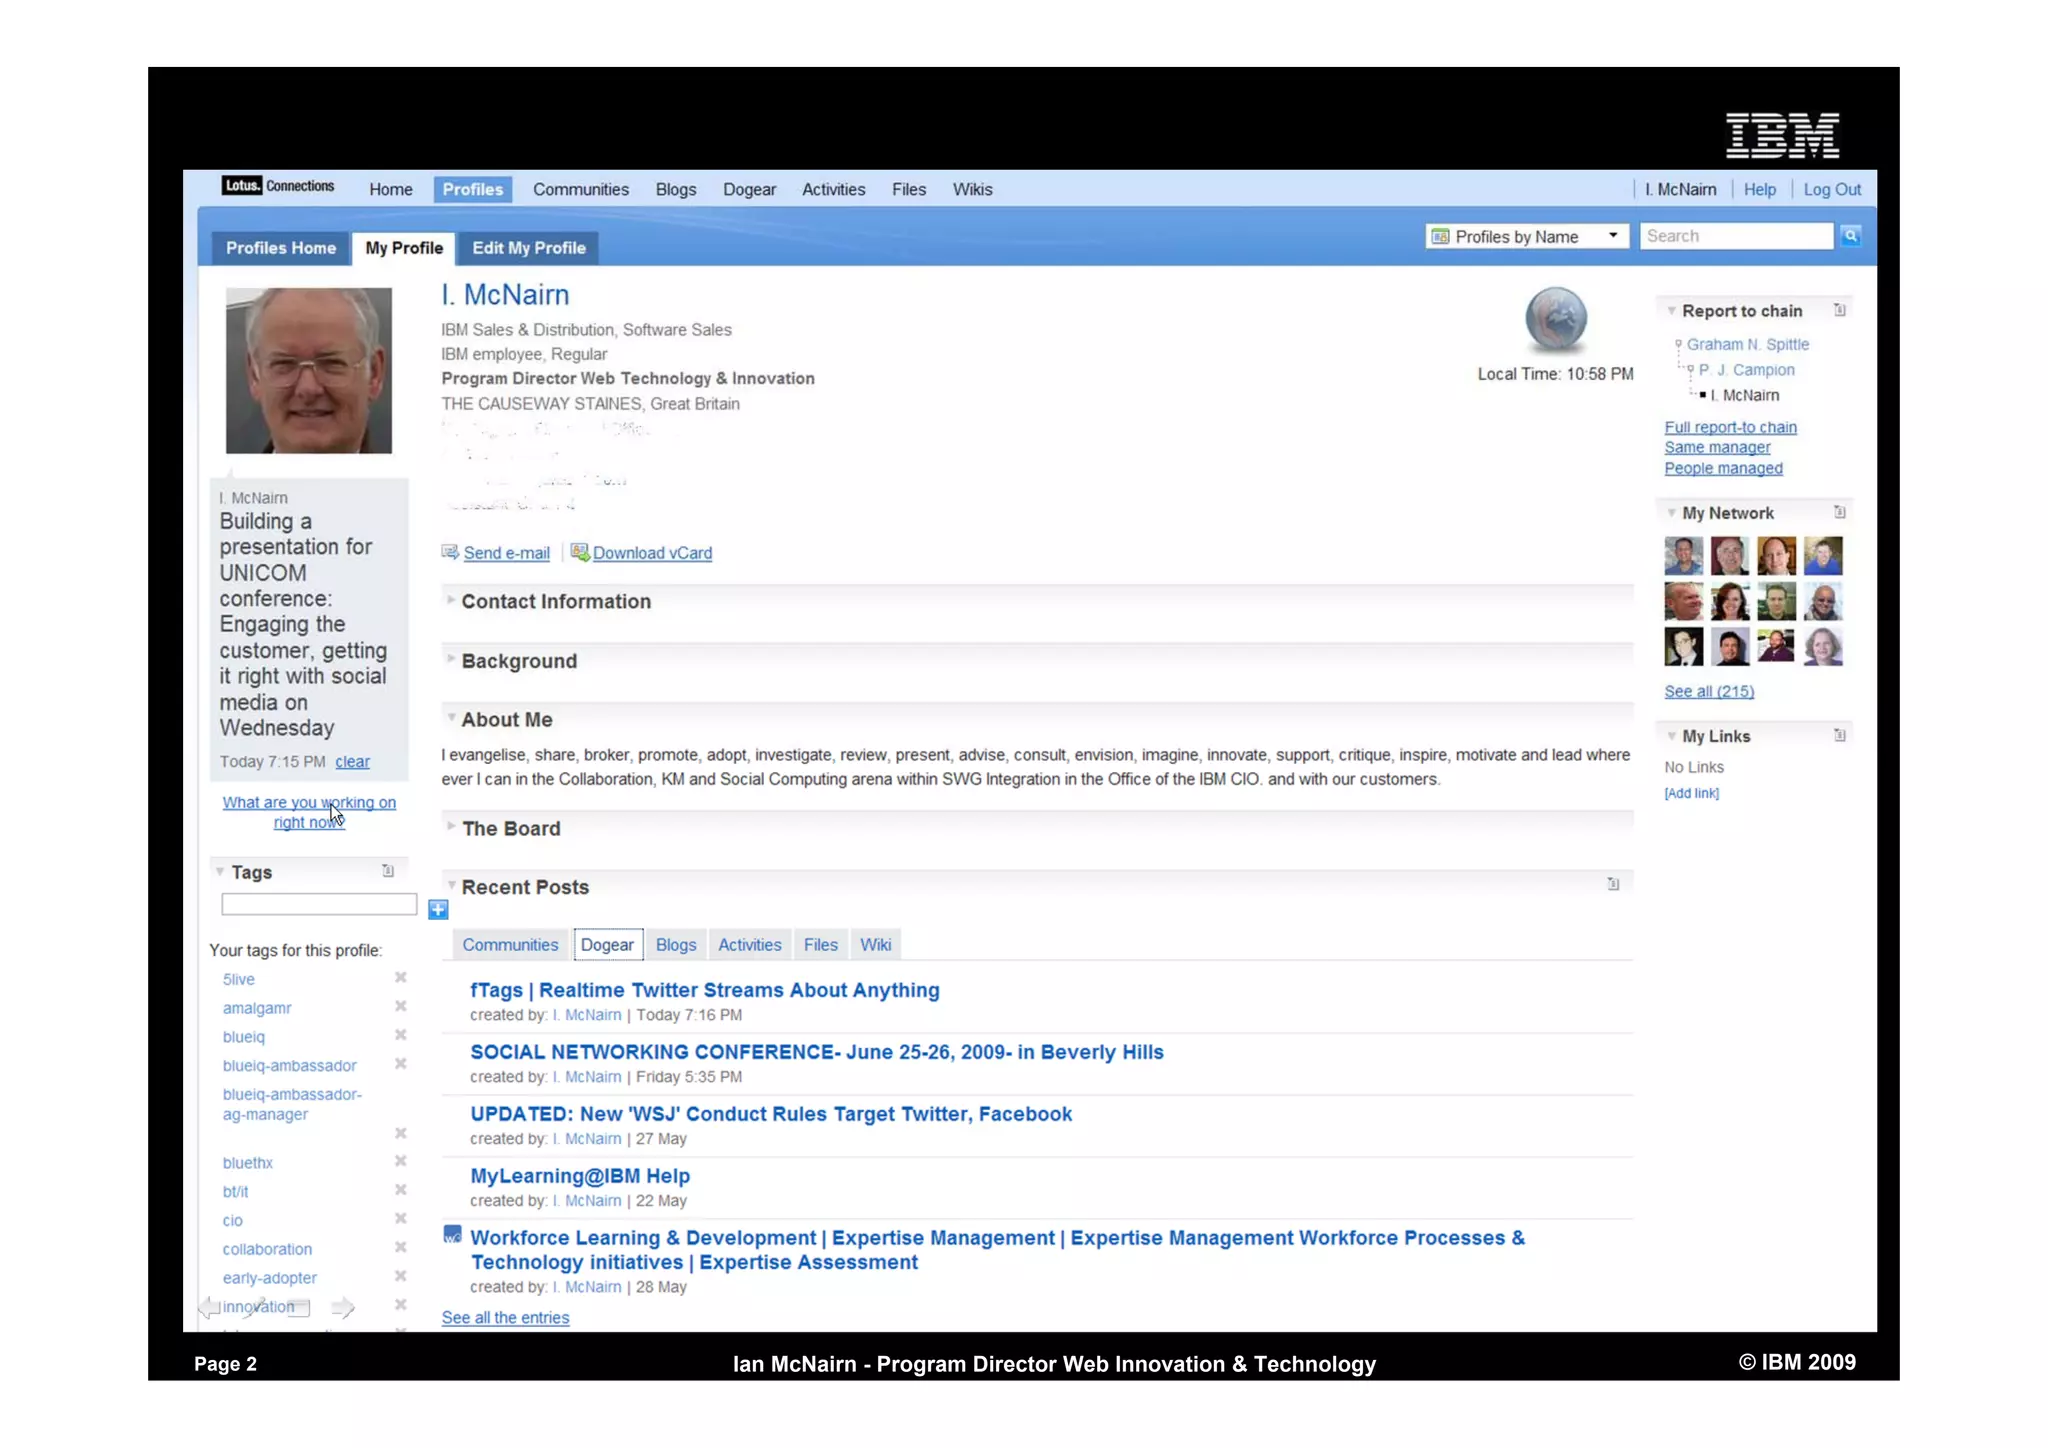Open fTags Realtime Twitter Streams post

click(704, 990)
